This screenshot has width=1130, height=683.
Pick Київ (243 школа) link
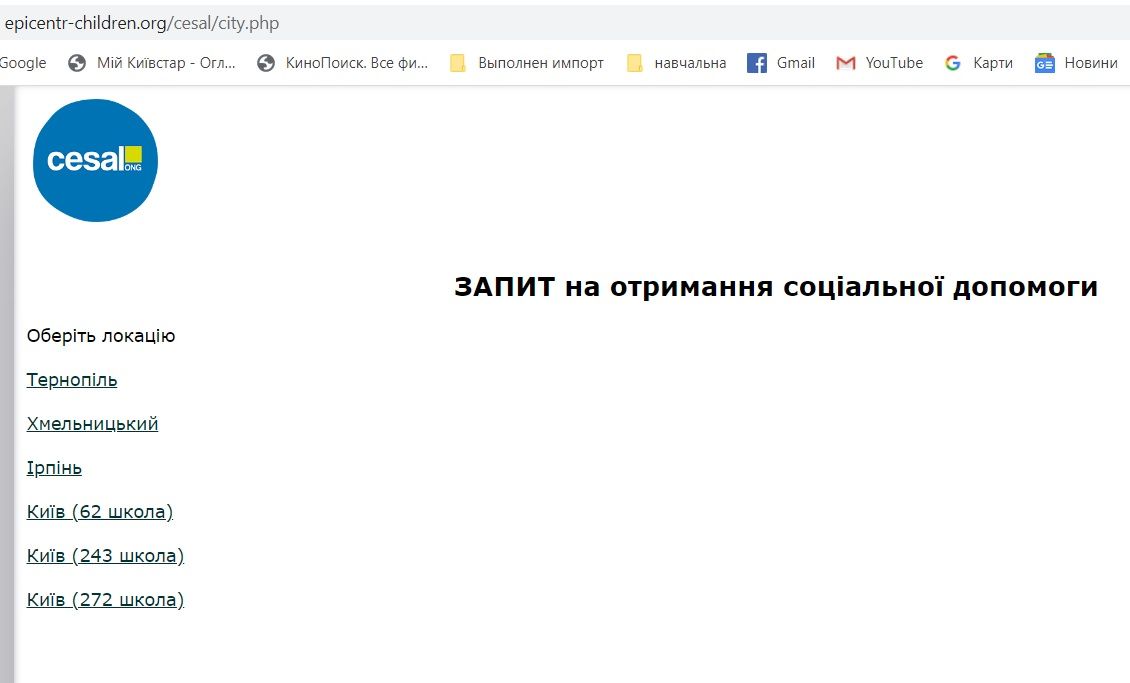(x=105, y=556)
